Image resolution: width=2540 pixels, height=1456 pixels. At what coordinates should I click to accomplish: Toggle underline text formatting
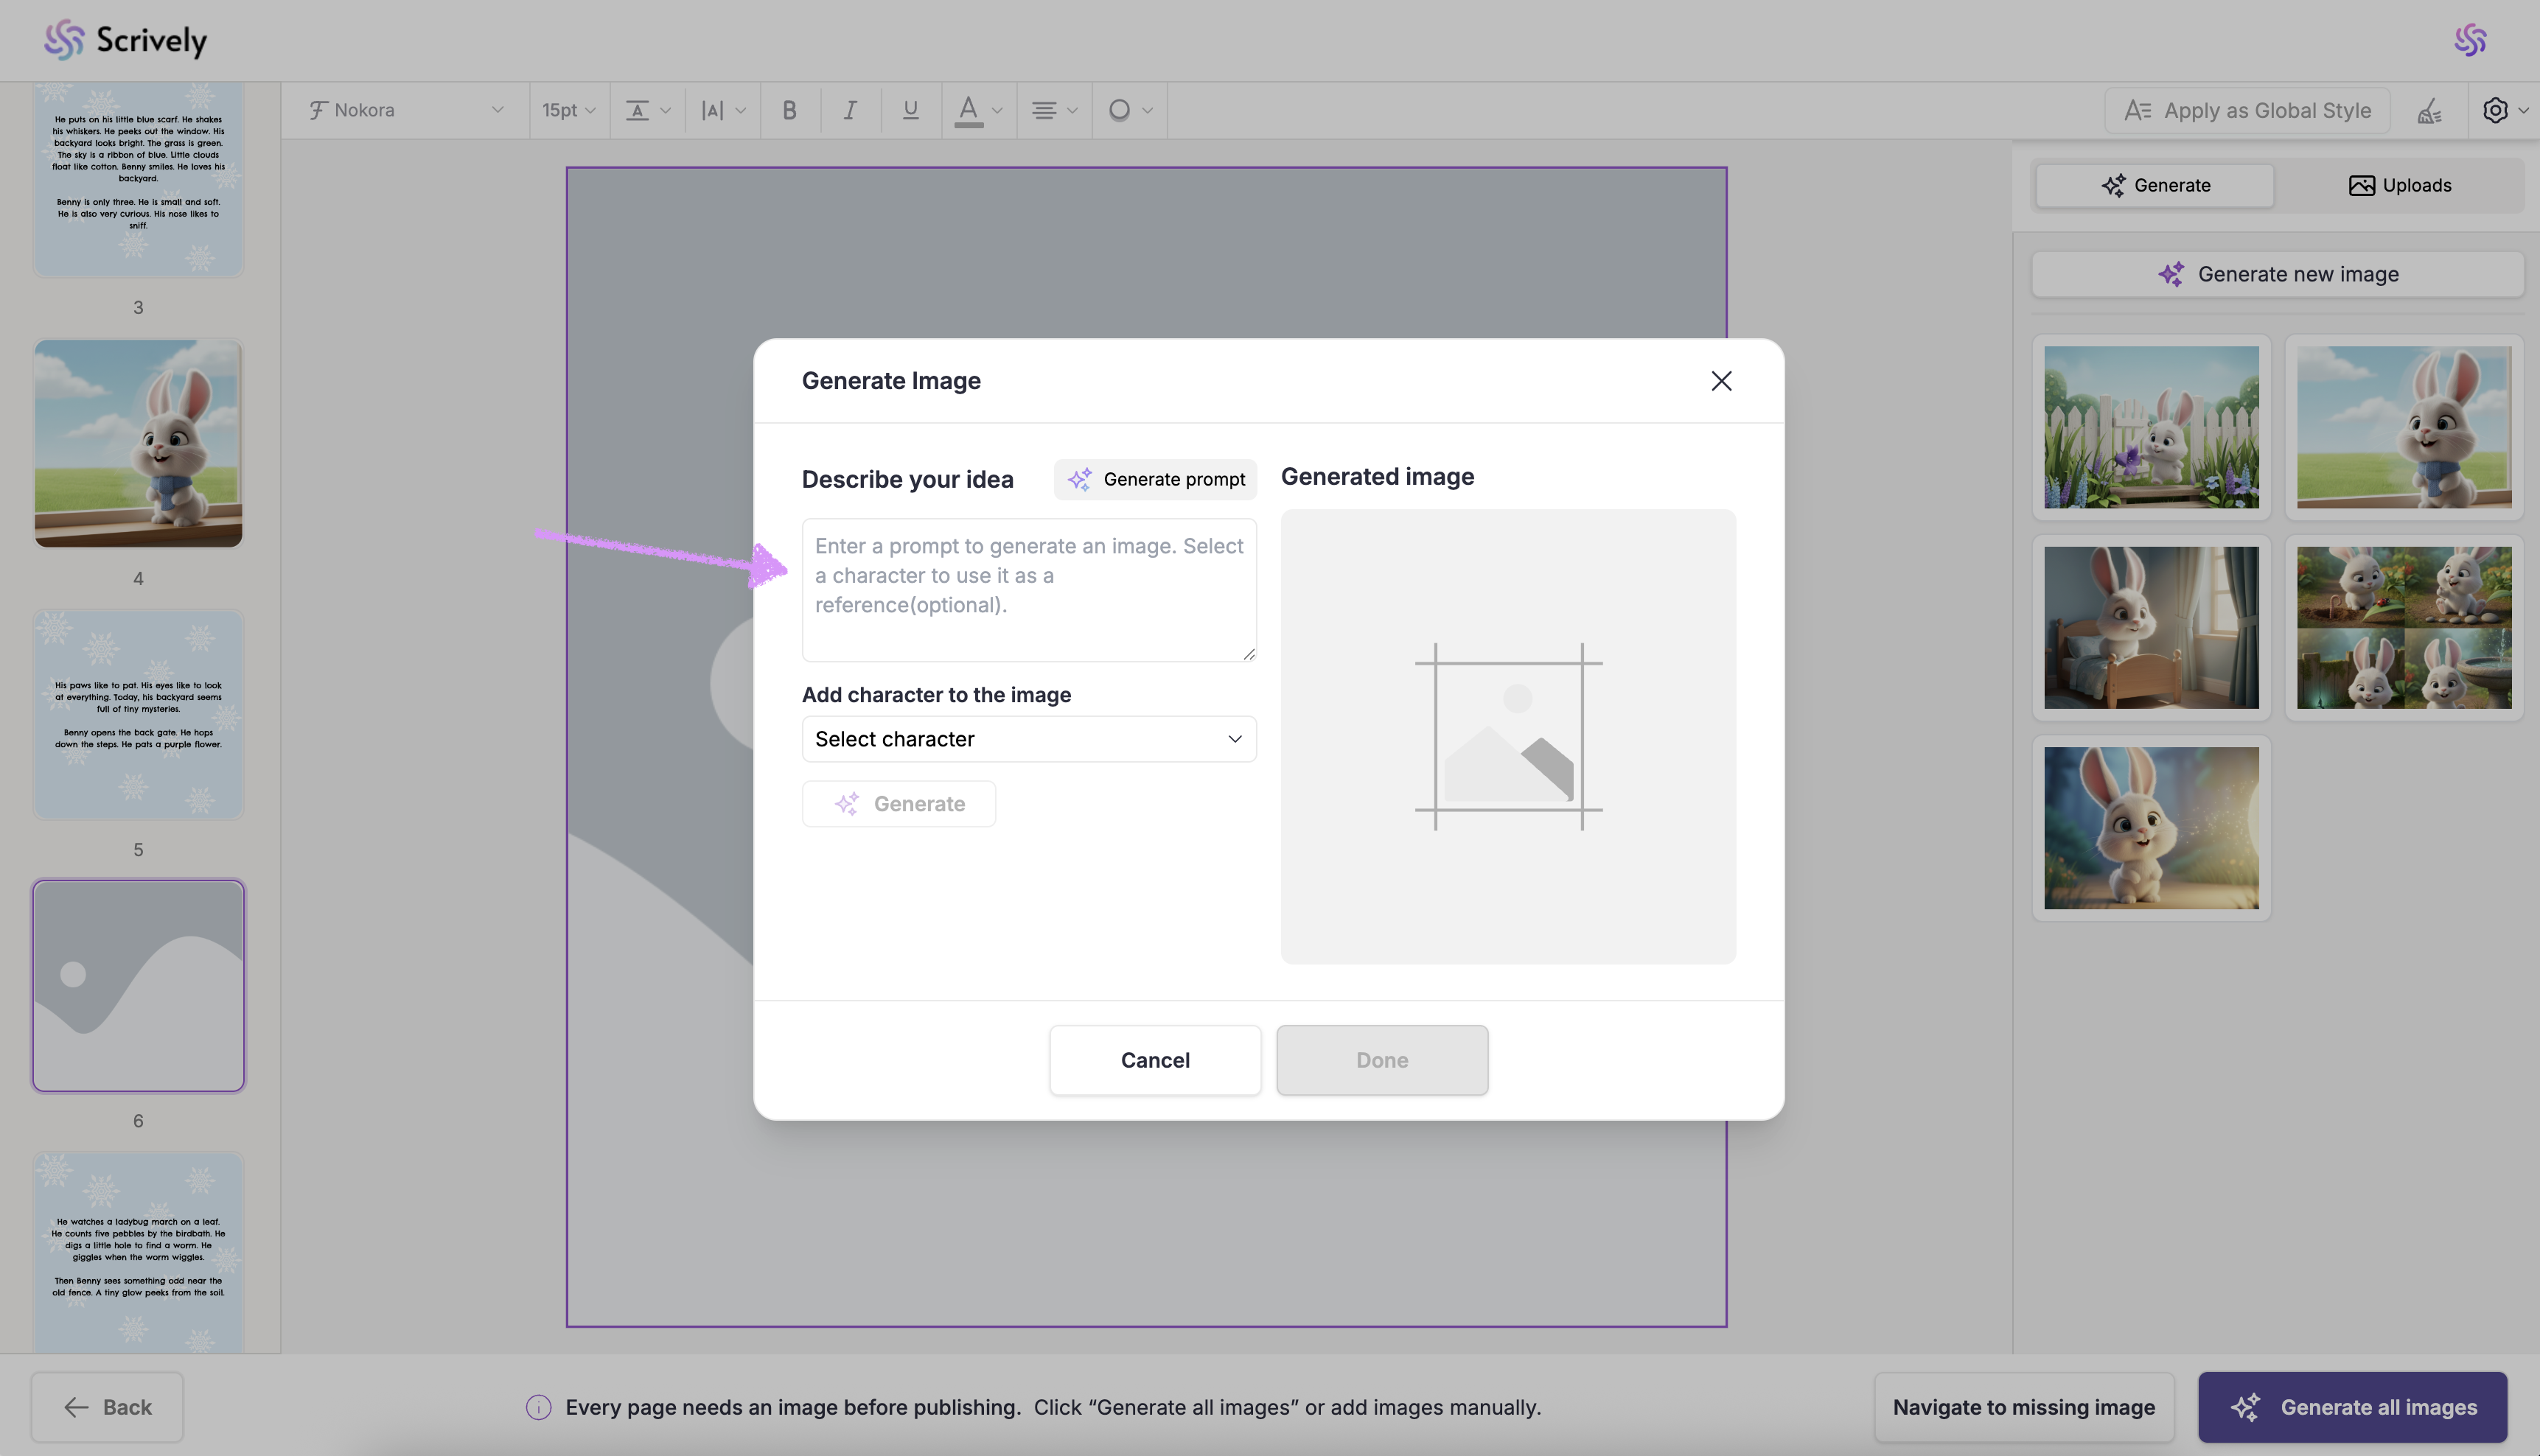coord(910,110)
